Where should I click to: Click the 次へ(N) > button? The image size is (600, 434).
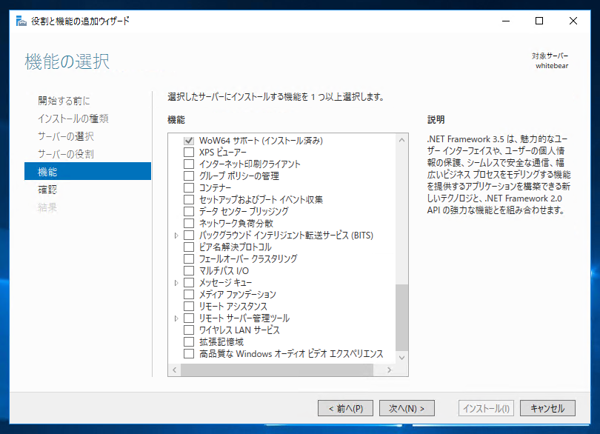407,408
